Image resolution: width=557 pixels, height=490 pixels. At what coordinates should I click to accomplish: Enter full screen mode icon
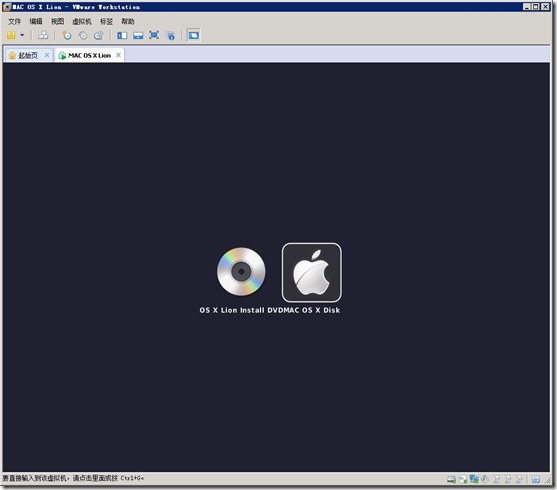coord(154,35)
